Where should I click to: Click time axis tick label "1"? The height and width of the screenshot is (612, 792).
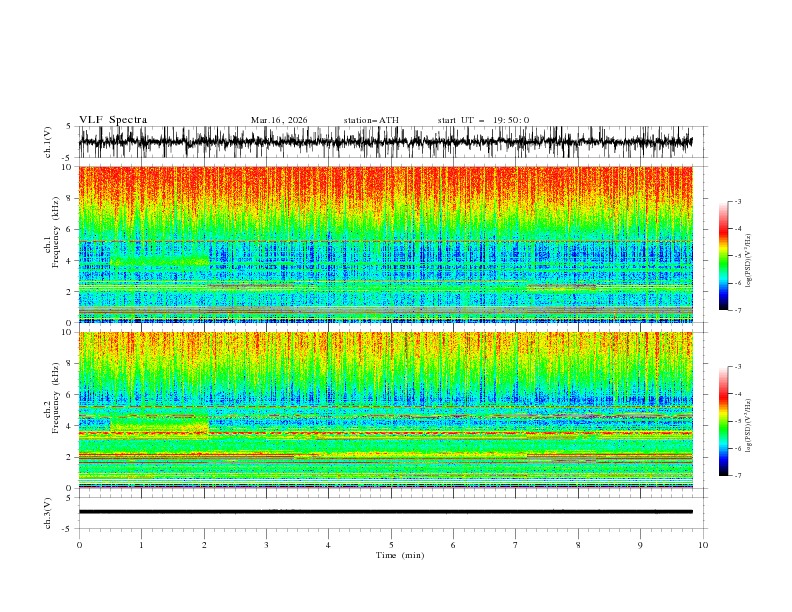click(141, 545)
